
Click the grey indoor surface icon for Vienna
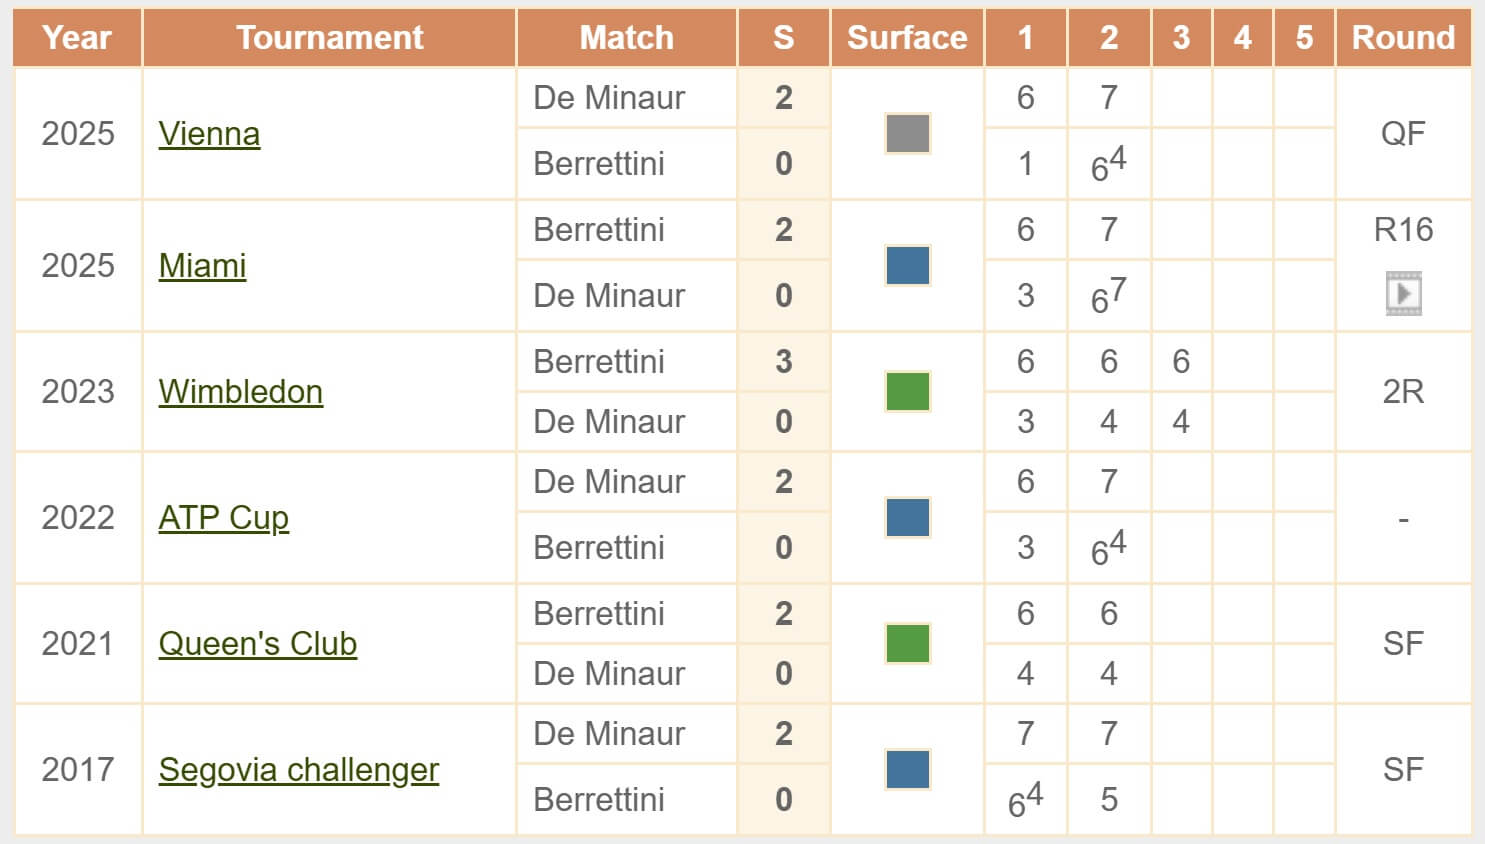pos(906,131)
